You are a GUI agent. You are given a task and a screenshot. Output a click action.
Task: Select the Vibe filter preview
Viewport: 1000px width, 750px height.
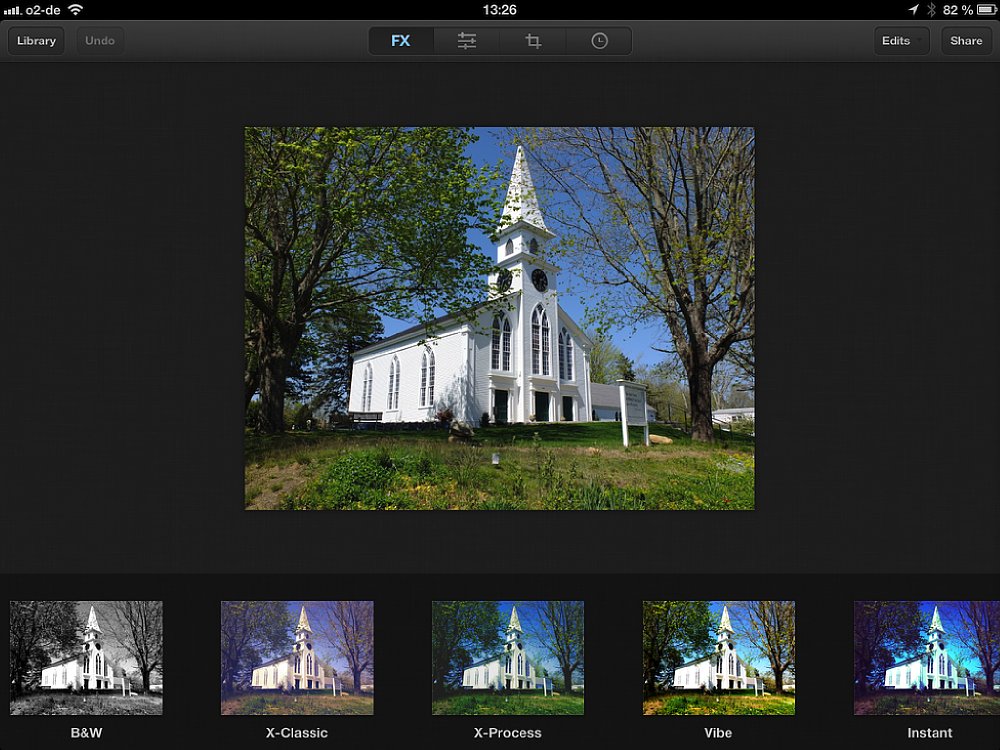click(719, 658)
